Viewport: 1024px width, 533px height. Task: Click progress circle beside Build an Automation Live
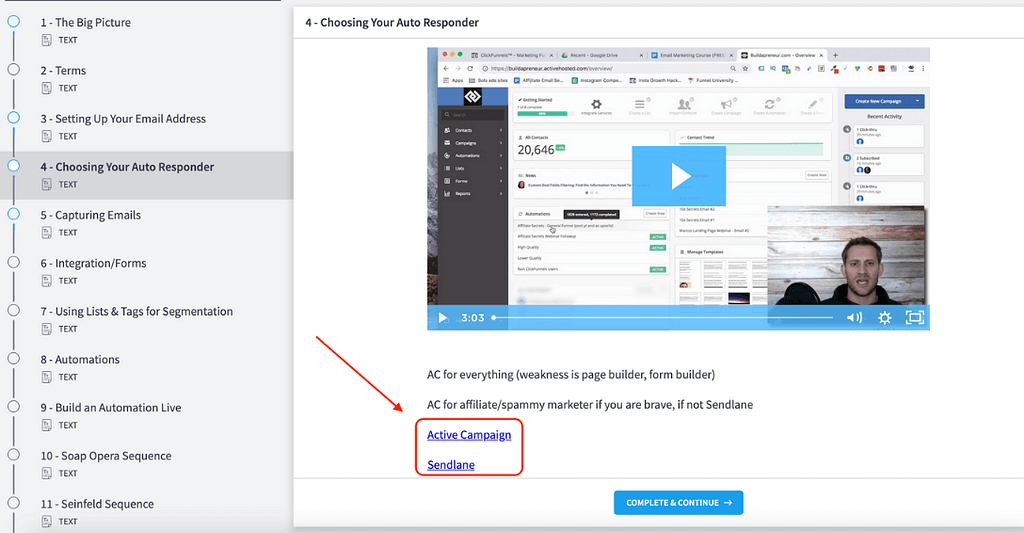click(13, 406)
